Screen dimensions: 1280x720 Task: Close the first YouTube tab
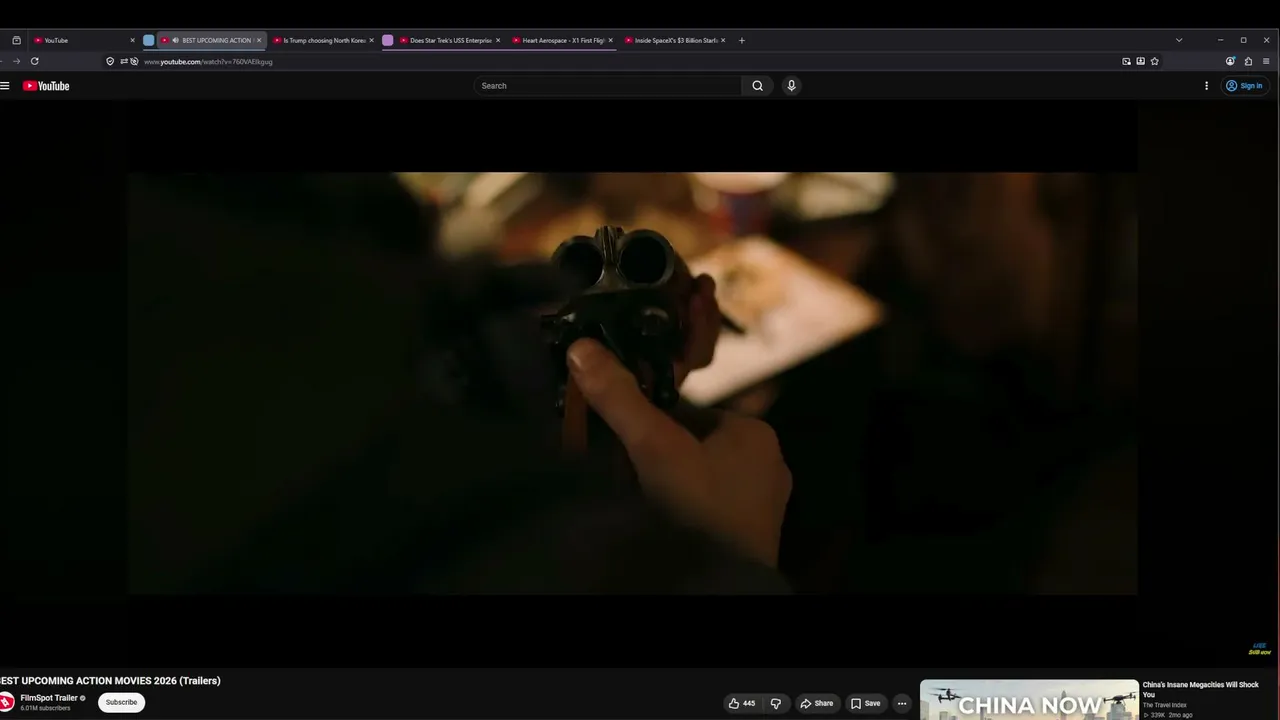point(132,40)
